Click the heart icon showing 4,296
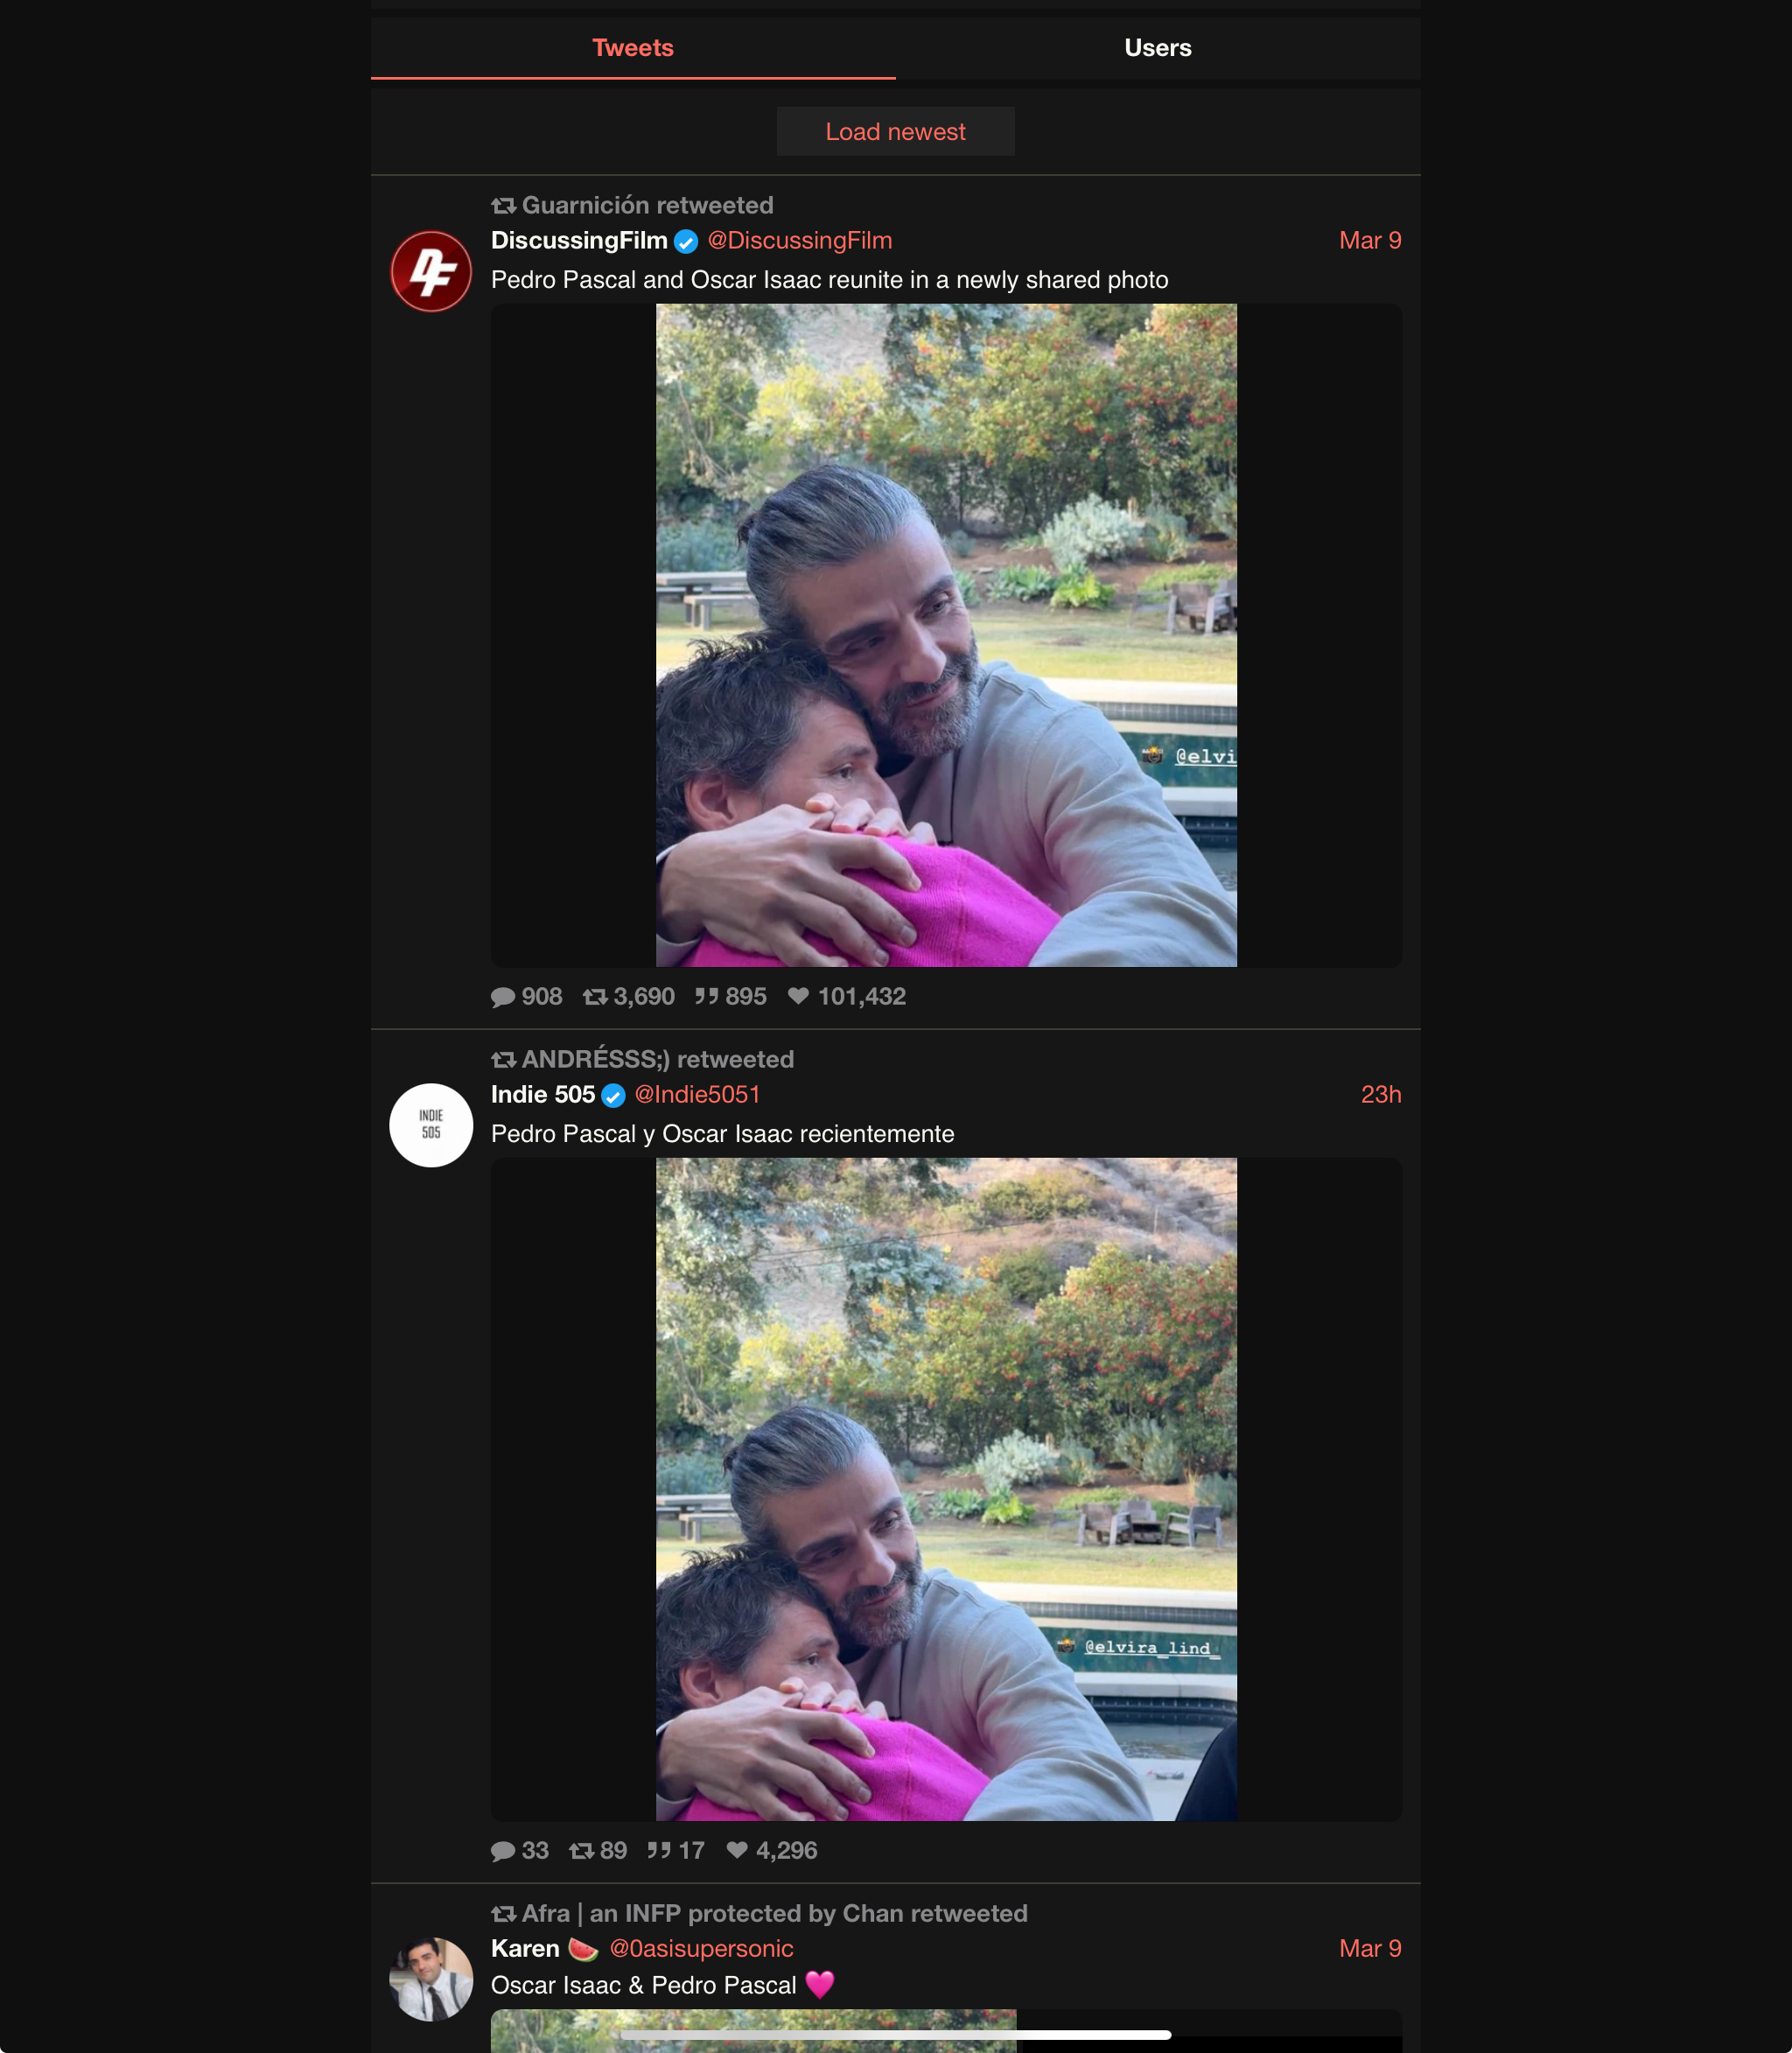1792x2053 pixels. 737,1850
